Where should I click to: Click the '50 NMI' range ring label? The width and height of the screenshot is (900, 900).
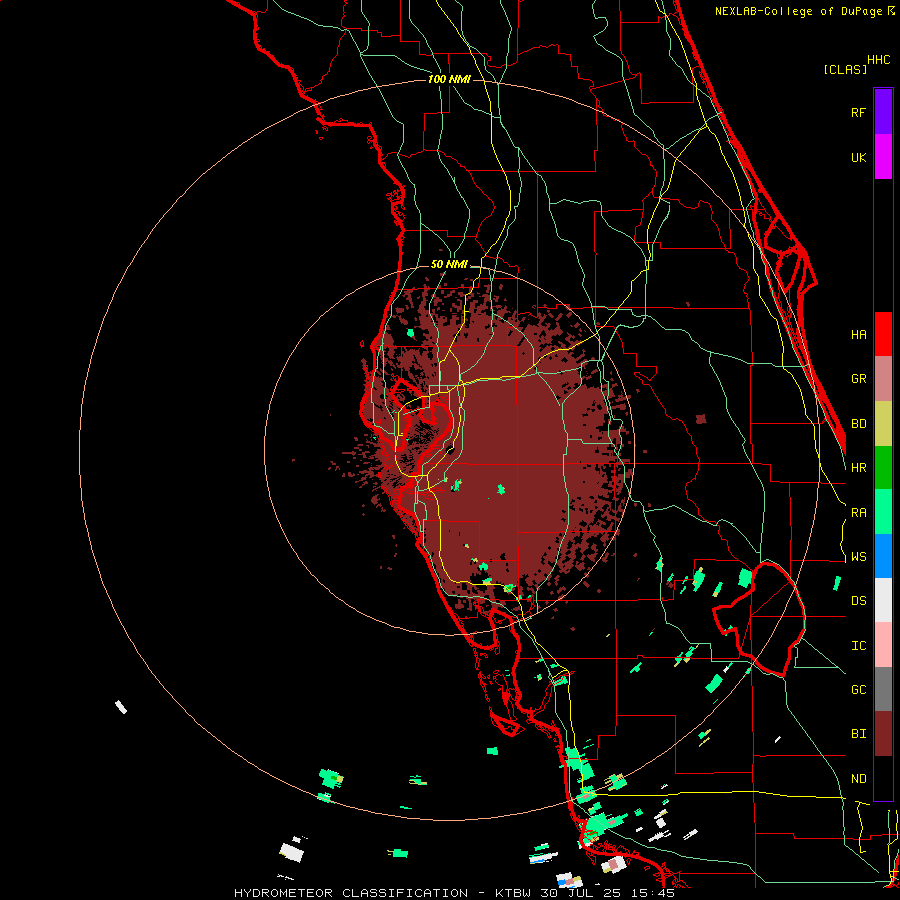point(449,265)
